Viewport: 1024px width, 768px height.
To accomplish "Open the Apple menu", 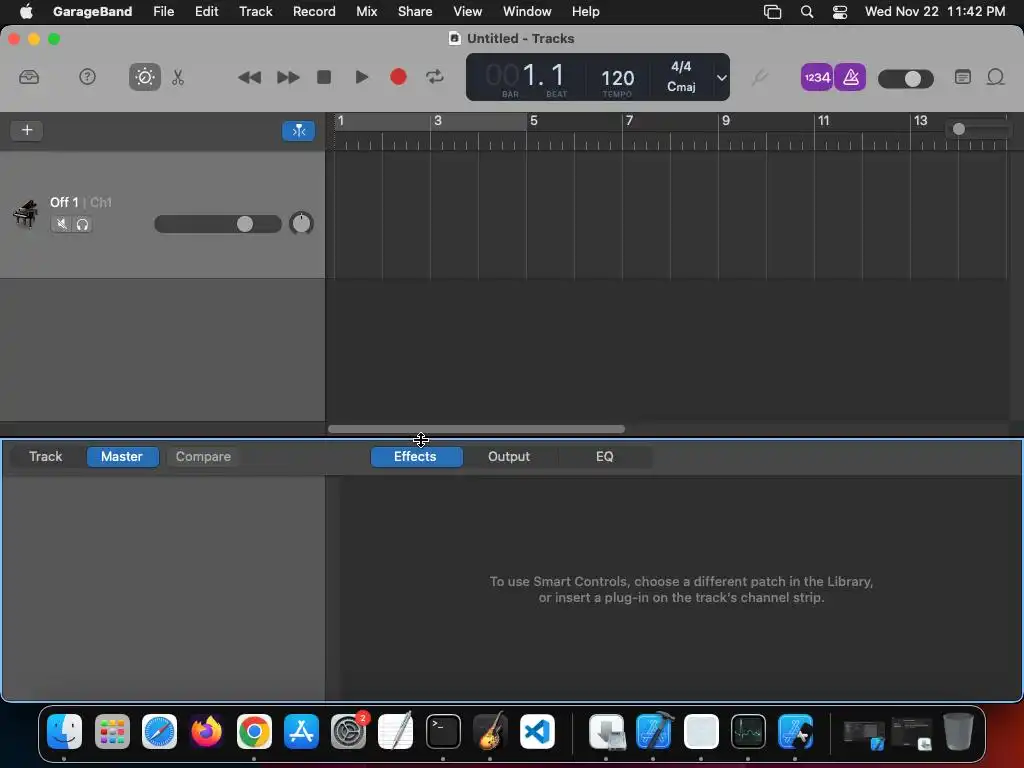I will 26,11.
